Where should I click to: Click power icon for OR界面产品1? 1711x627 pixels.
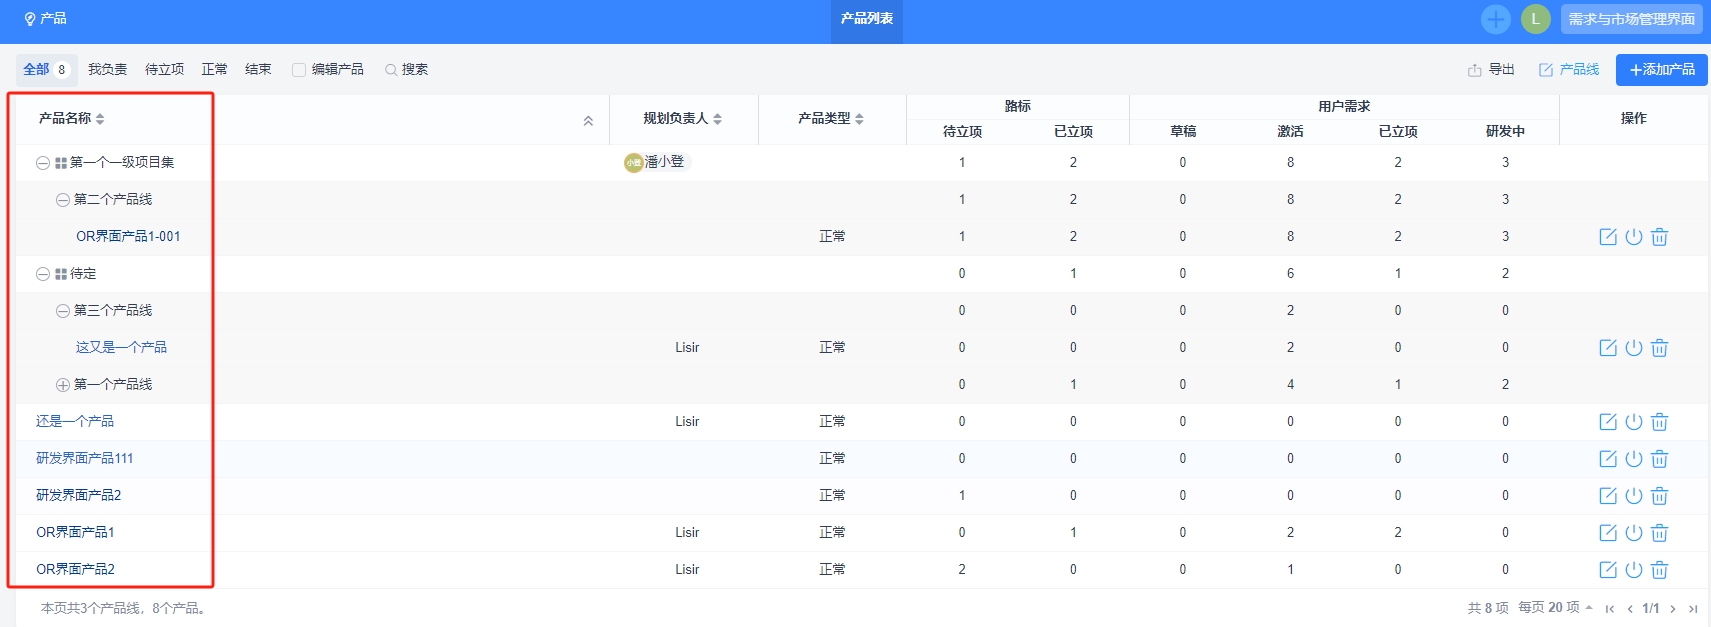click(1634, 533)
